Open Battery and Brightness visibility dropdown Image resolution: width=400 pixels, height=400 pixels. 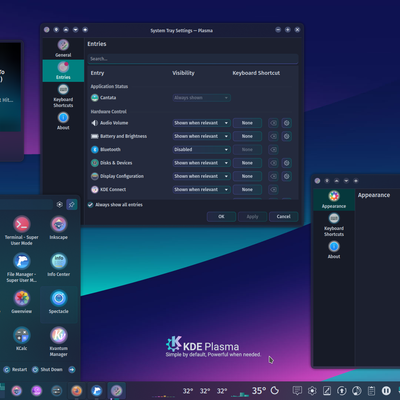(x=201, y=136)
